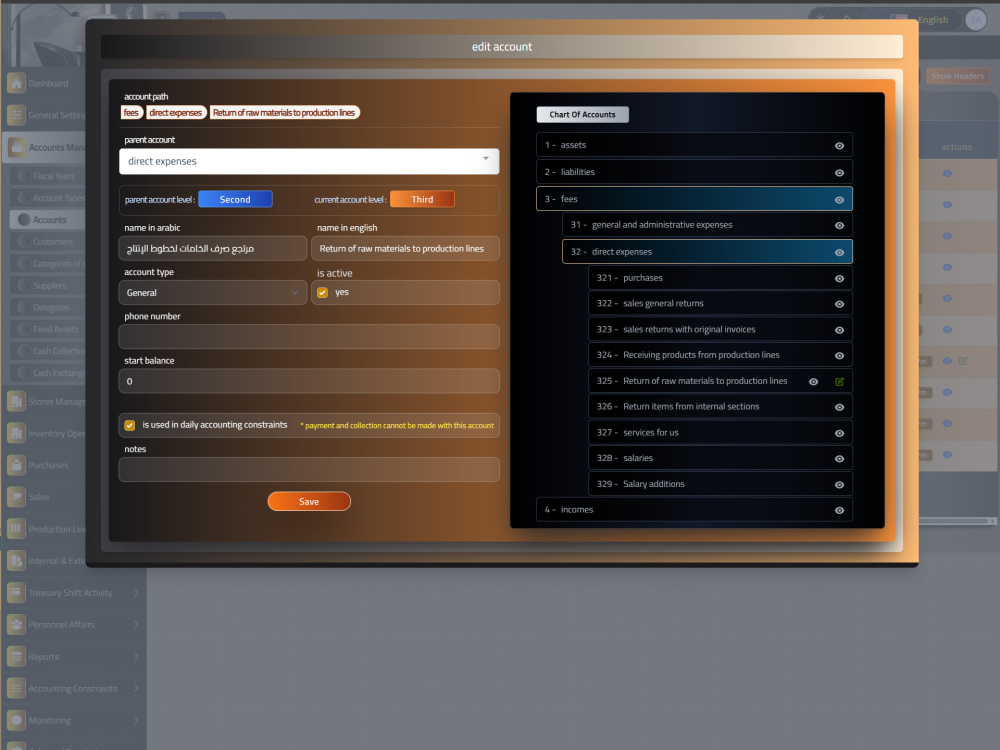Click eye icon for Return items from internal sections
The image size is (1000, 750).
[x=839, y=408]
